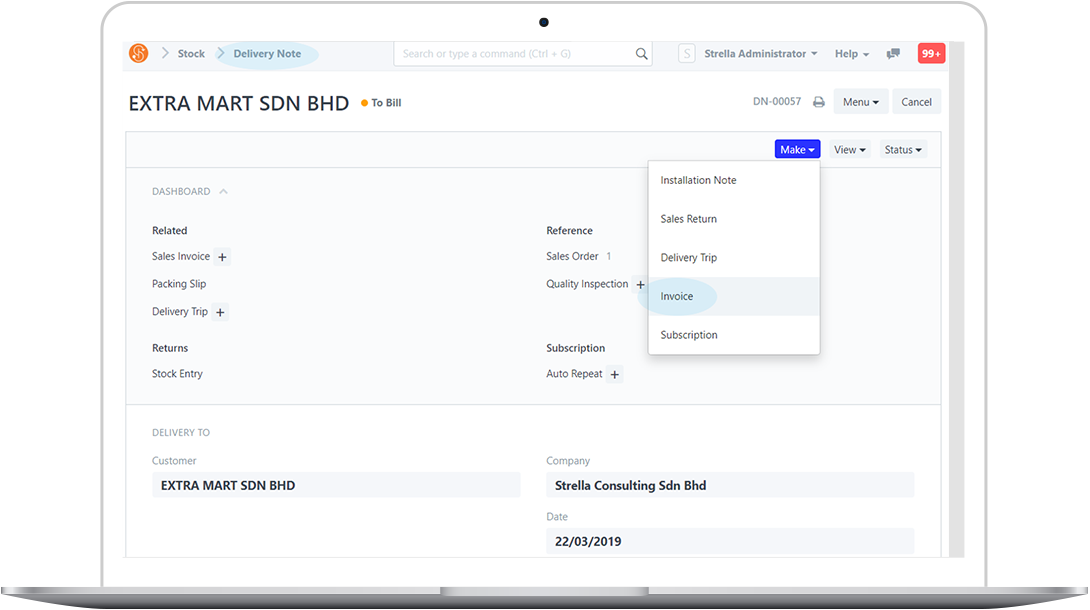Open the chat messages icon
Screen dimensions: 1090x610
coord(893,54)
